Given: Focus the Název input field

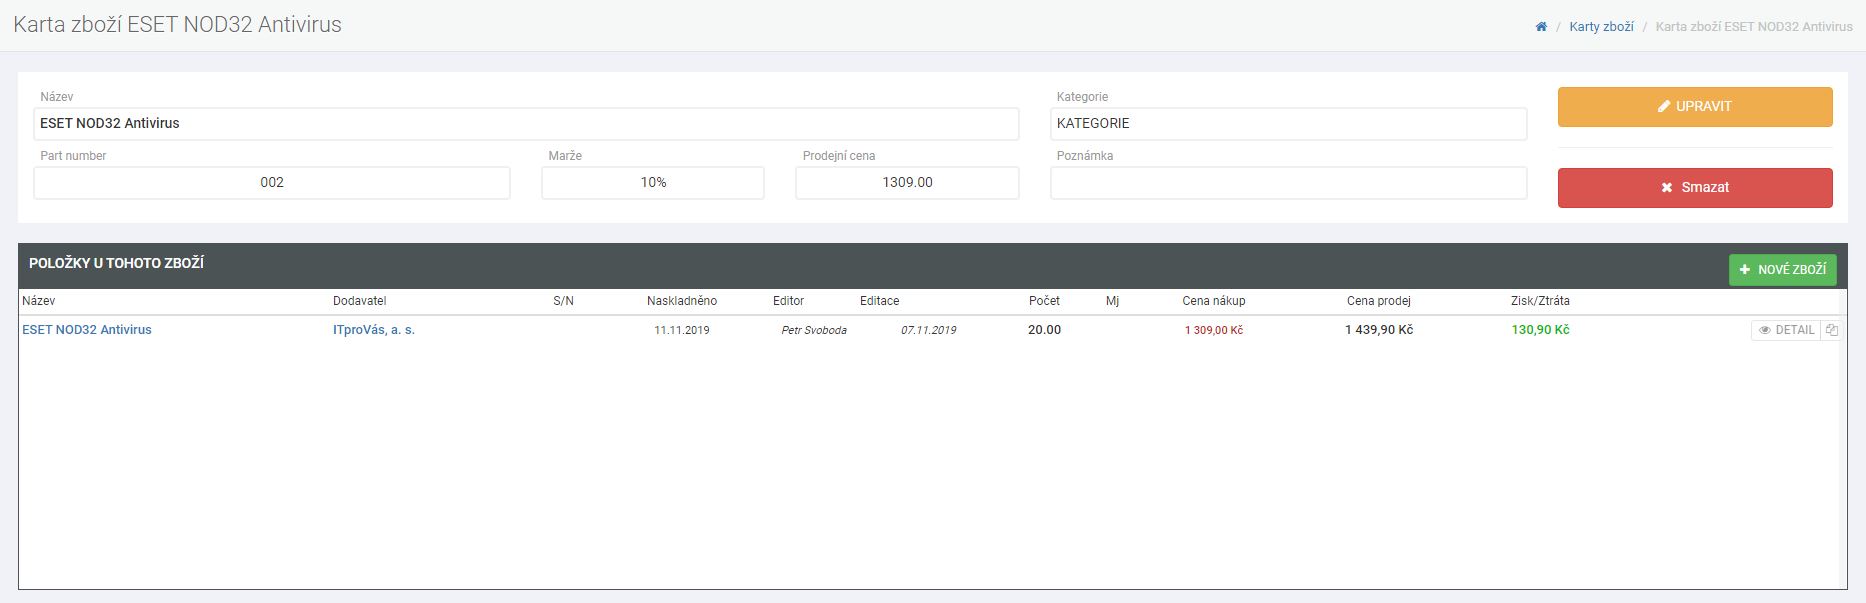Looking at the screenshot, I should [x=526, y=123].
